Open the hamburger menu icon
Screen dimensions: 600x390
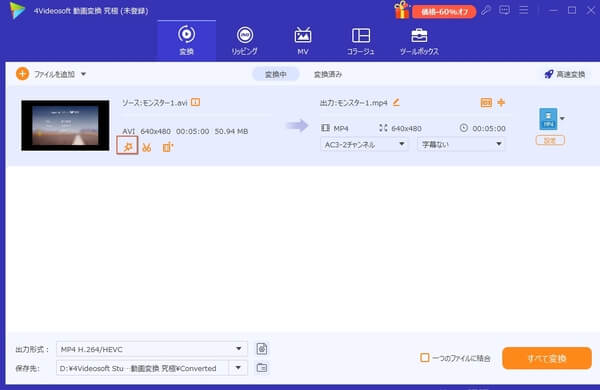pos(523,10)
